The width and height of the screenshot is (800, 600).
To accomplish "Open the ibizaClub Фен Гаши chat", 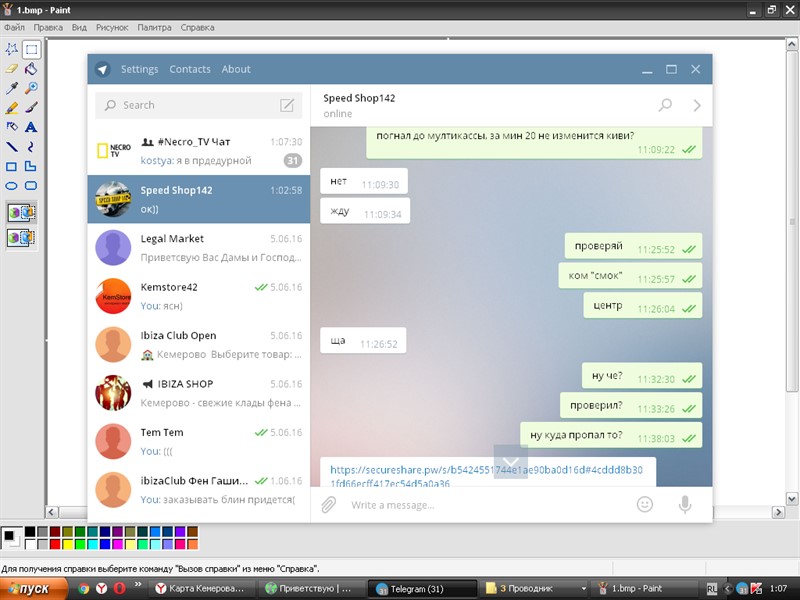I will tap(198, 490).
